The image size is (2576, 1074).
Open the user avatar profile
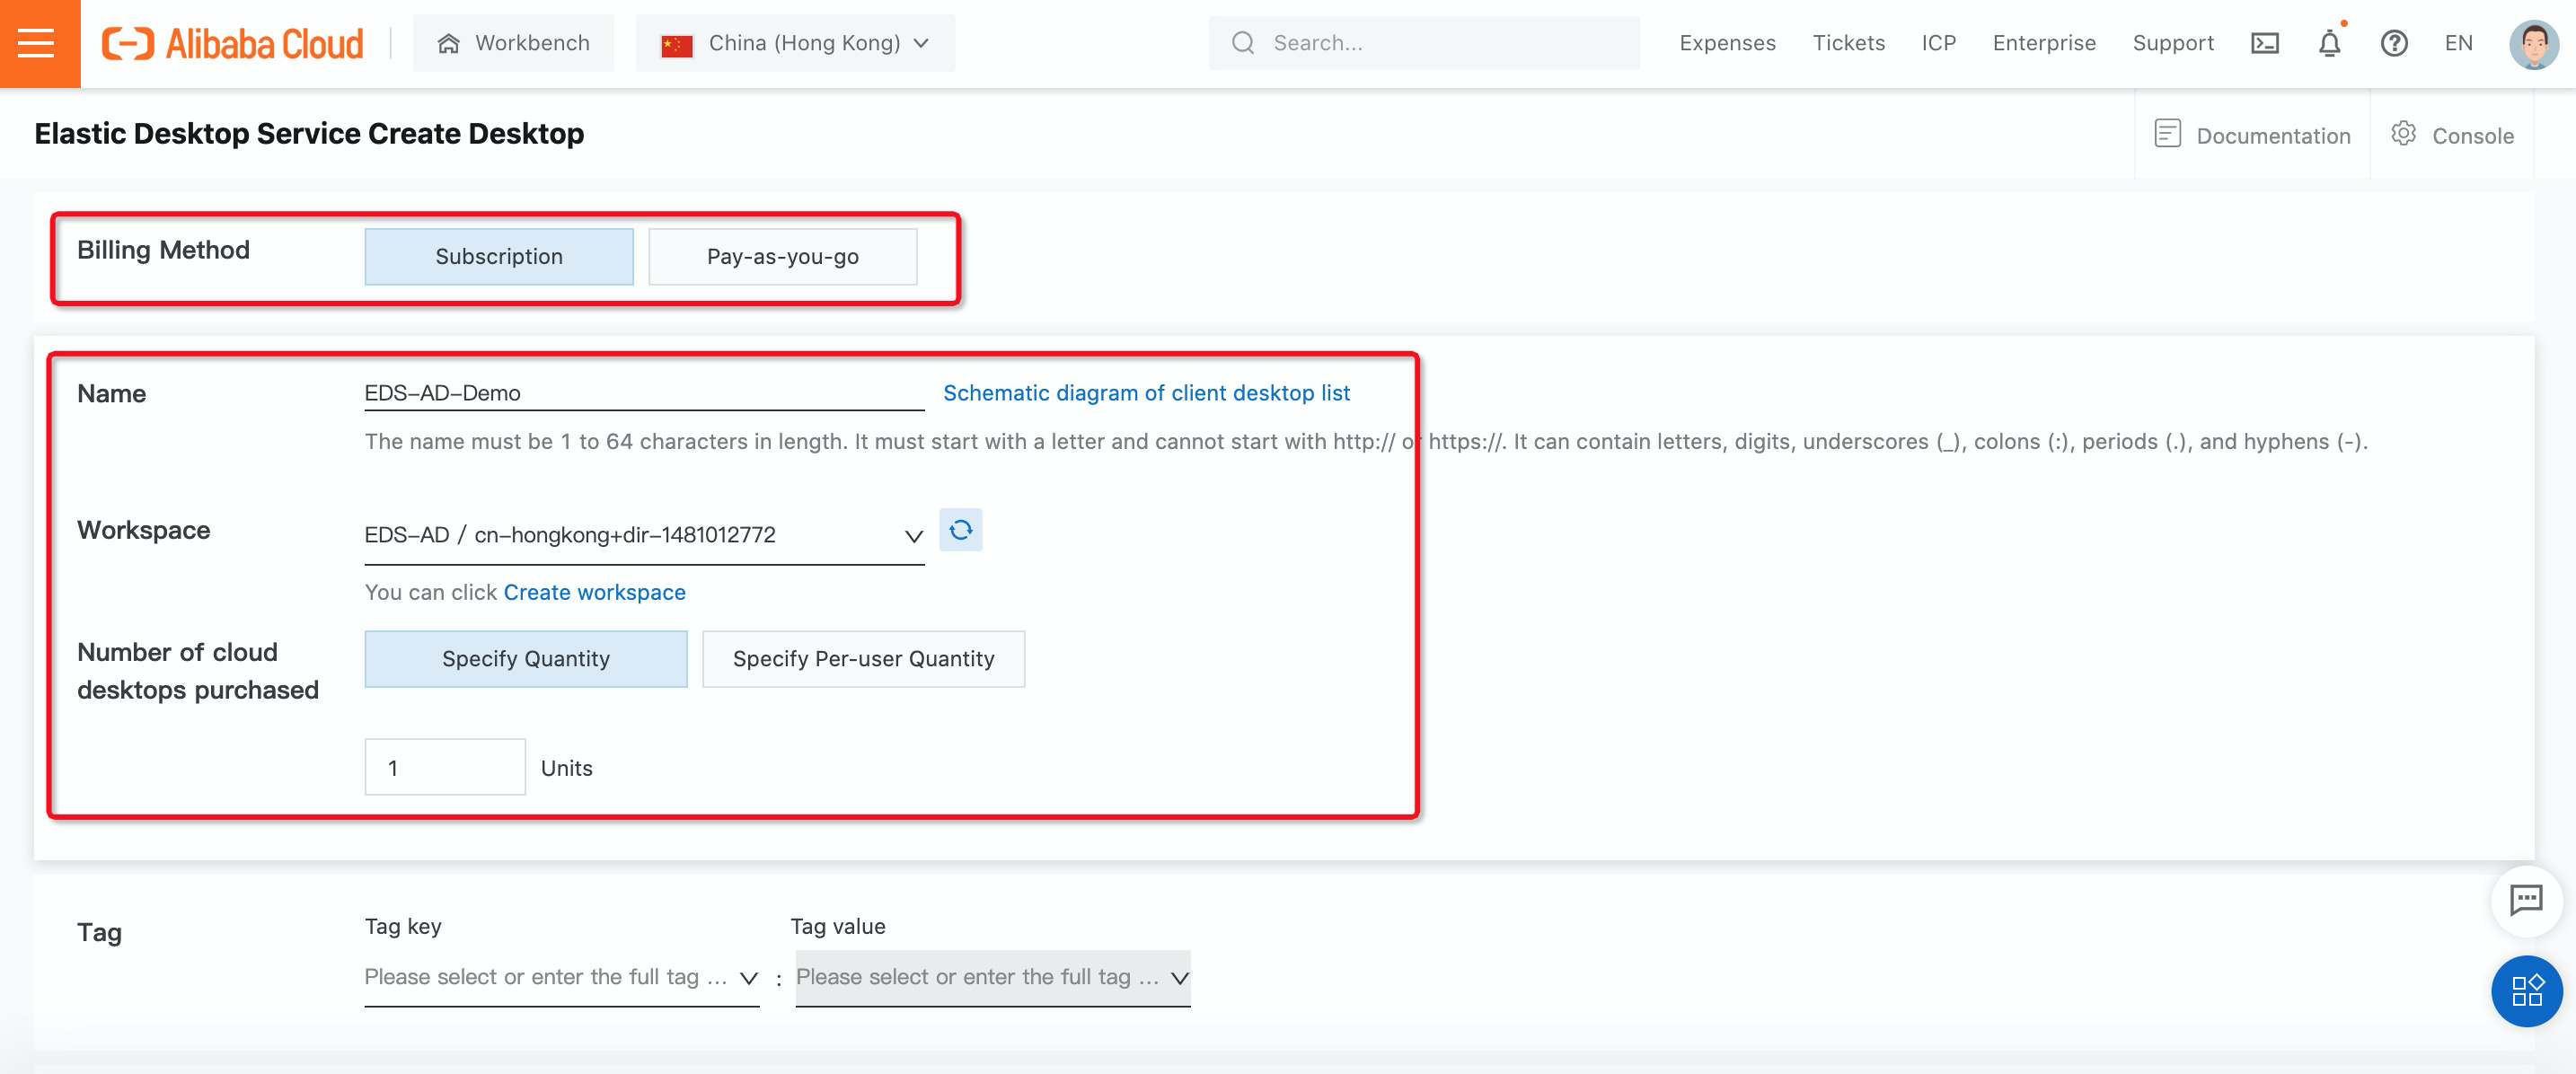(x=2533, y=43)
